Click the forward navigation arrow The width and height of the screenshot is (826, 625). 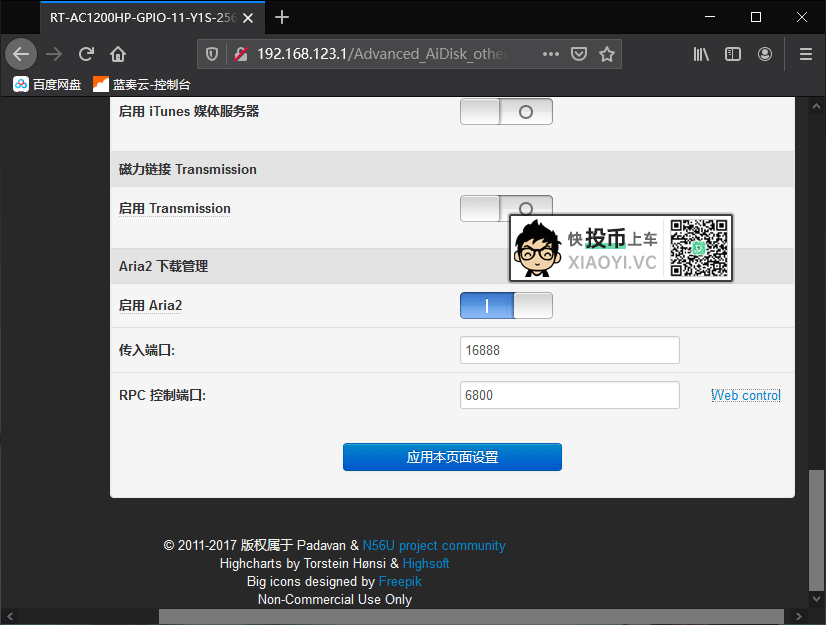coord(54,54)
